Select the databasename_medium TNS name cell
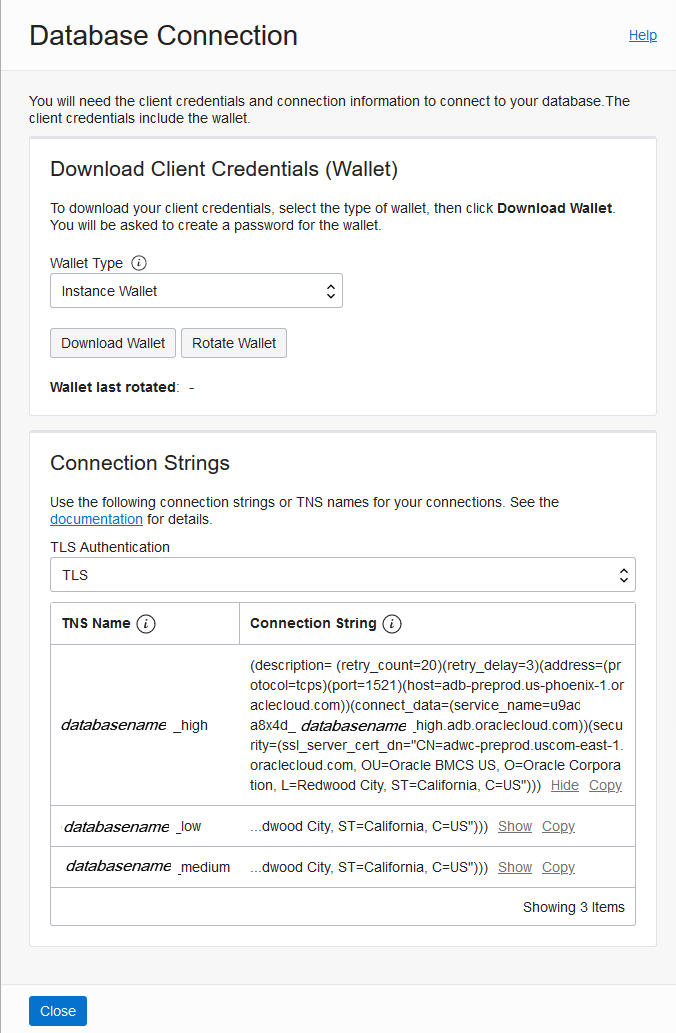This screenshot has width=676, height=1033. [147, 867]
